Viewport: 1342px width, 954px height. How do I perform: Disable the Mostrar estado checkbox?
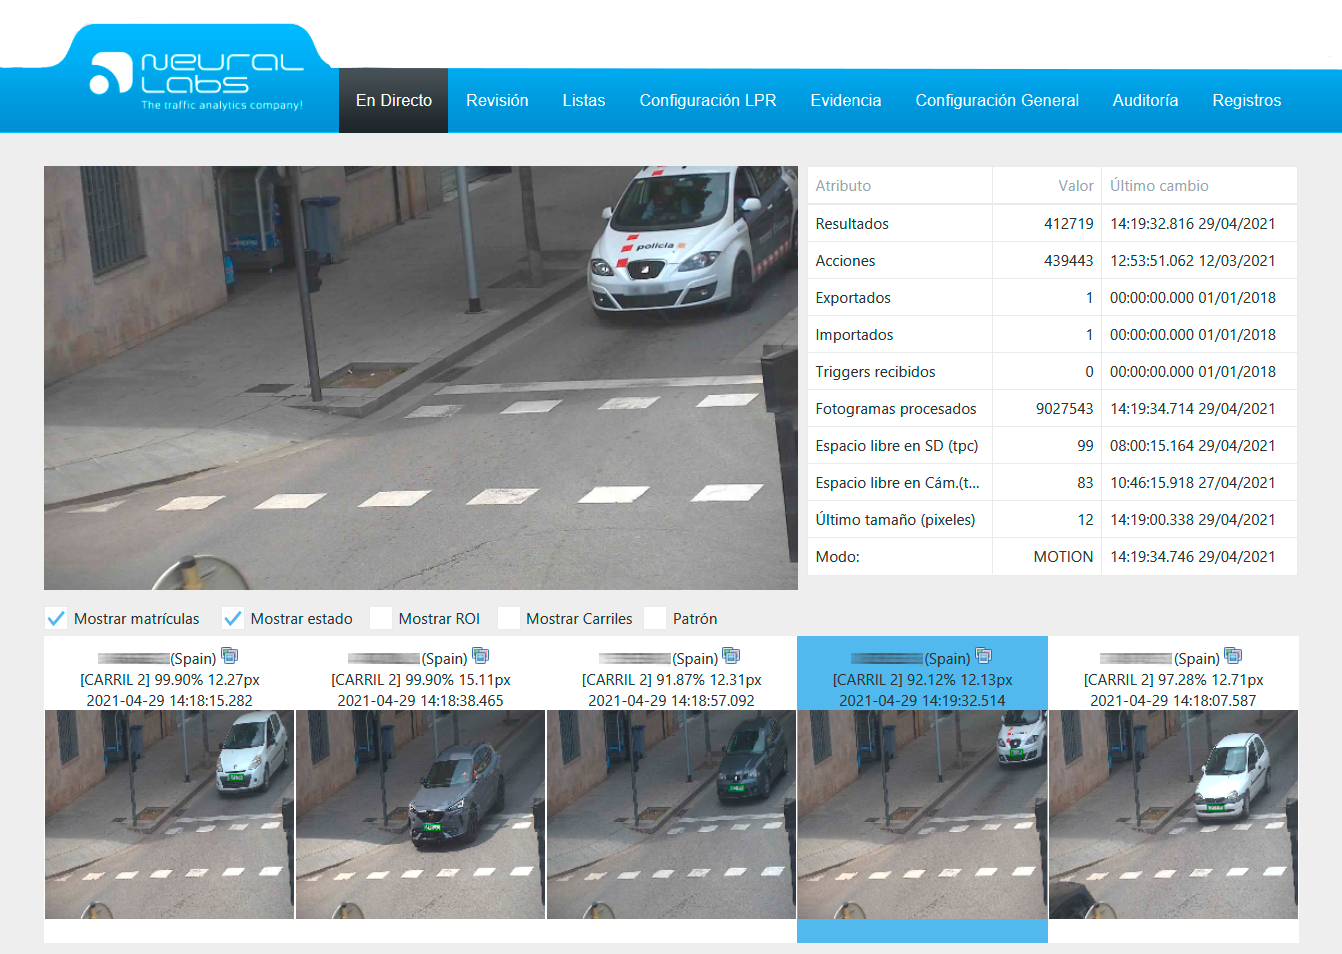233,618
